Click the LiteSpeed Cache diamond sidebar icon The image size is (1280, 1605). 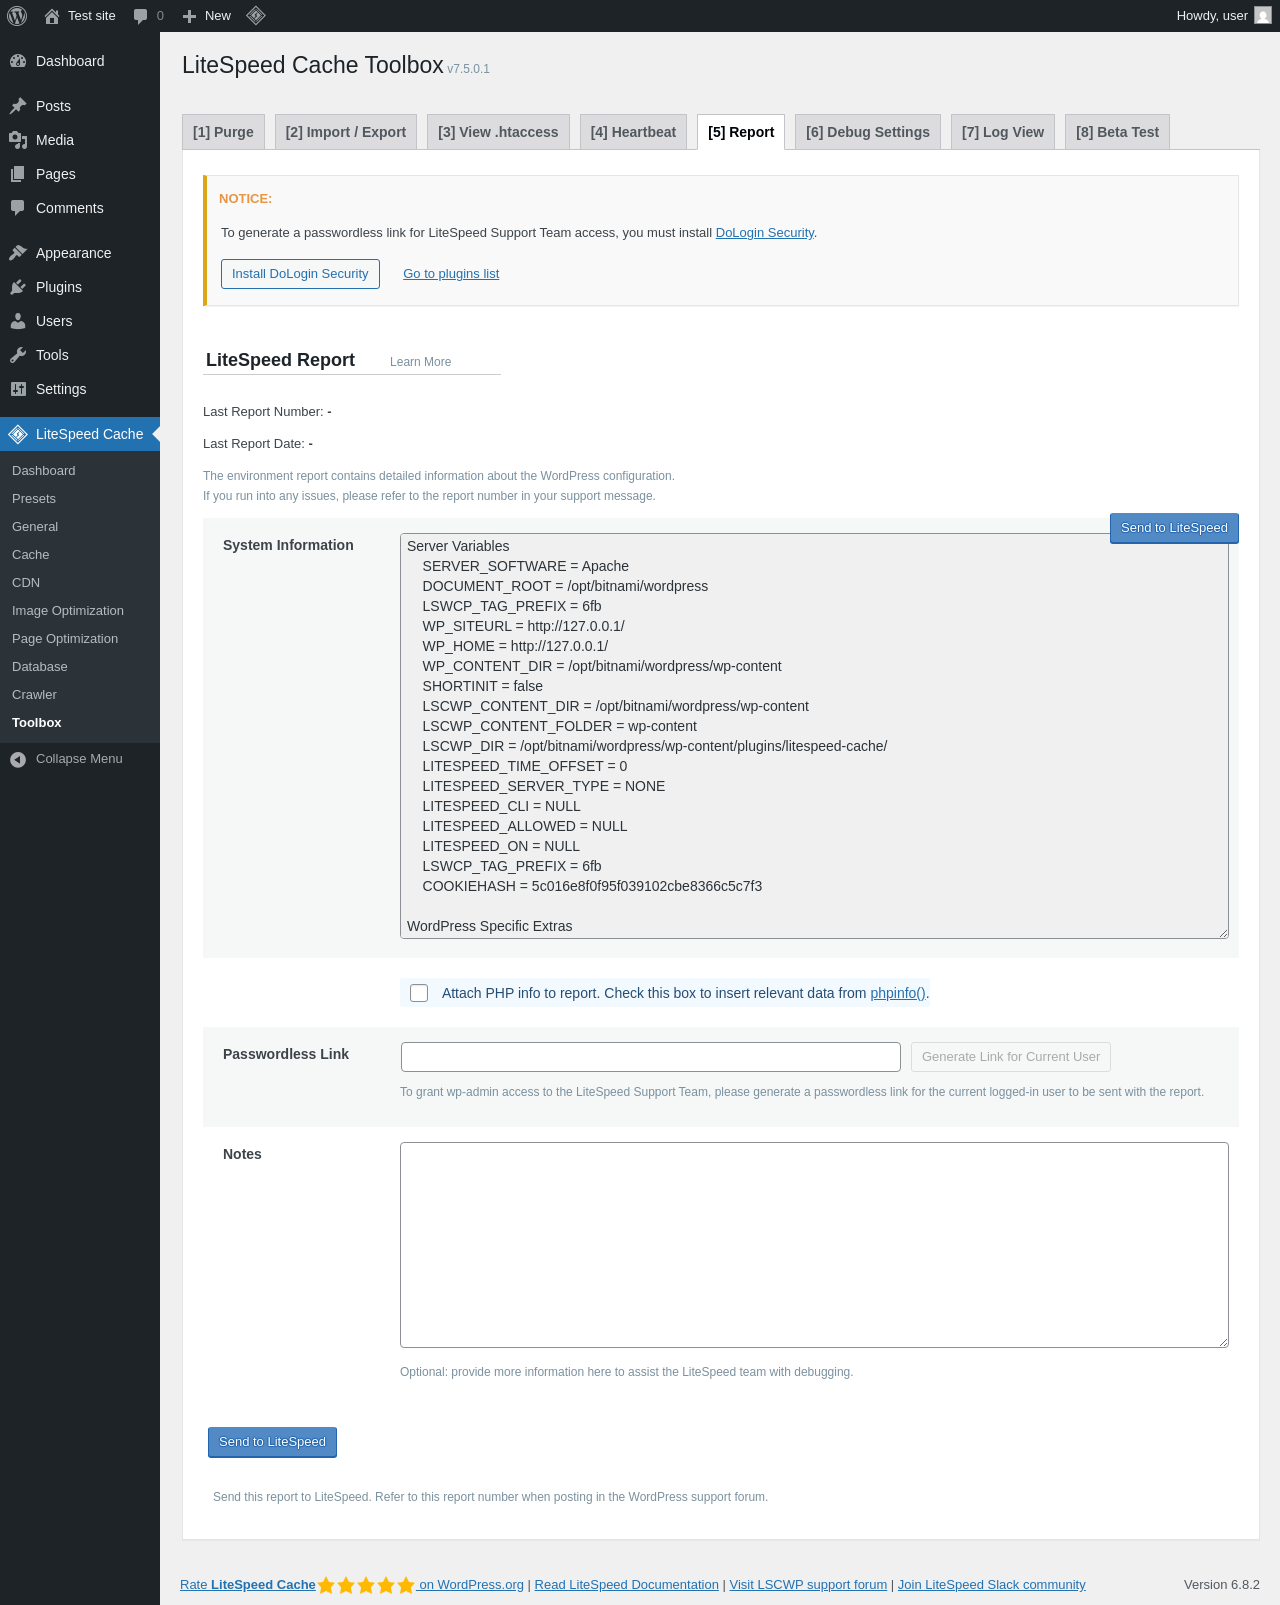point(18,434)
